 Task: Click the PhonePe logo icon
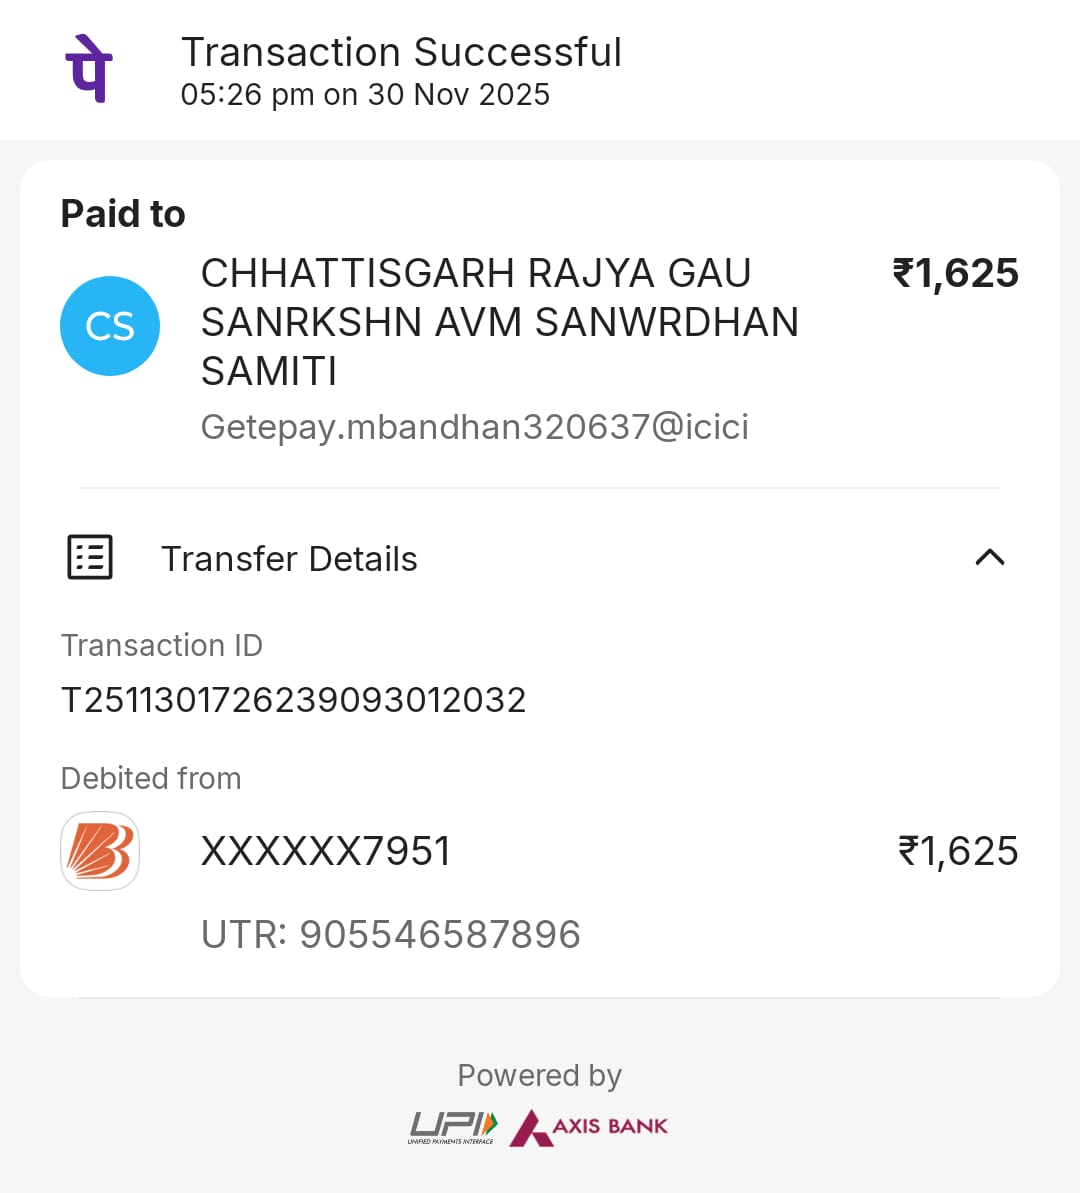pos(89,67)
